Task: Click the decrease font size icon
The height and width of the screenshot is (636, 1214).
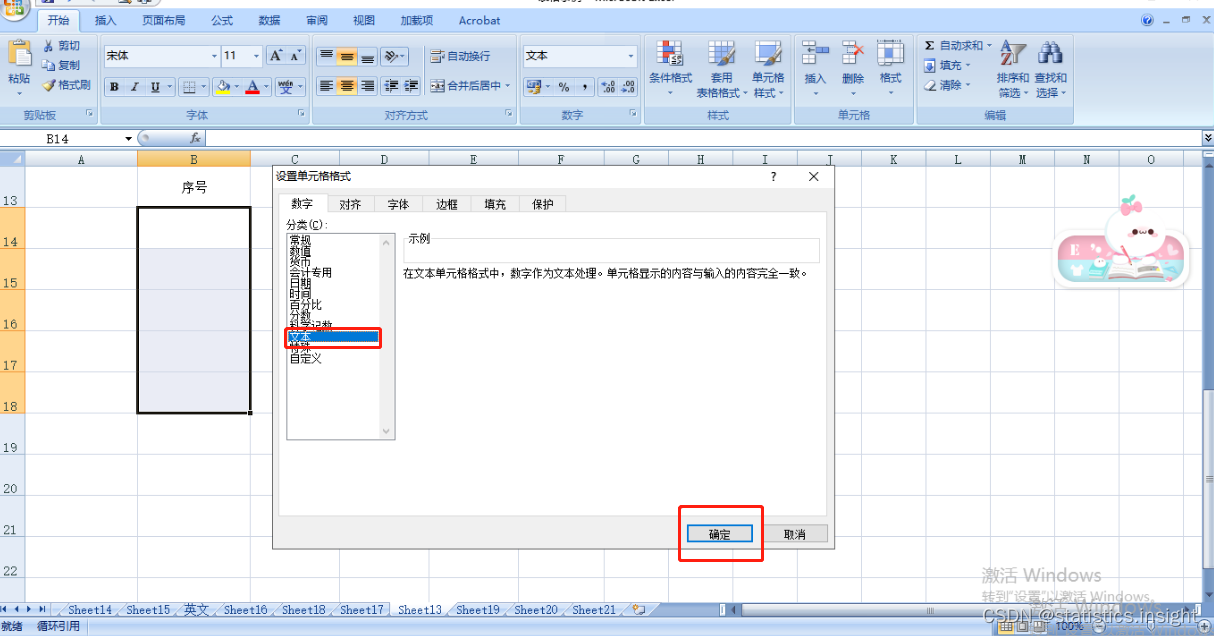Action: coord(298,56)
